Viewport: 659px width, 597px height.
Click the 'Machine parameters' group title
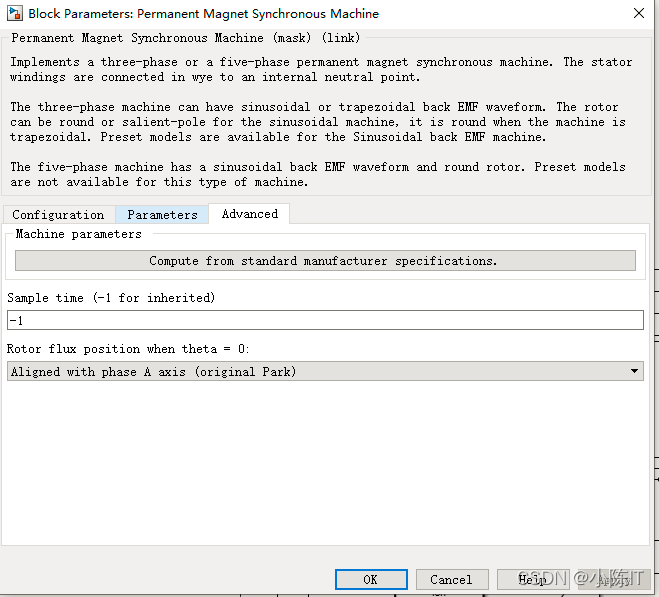[79, 234]
